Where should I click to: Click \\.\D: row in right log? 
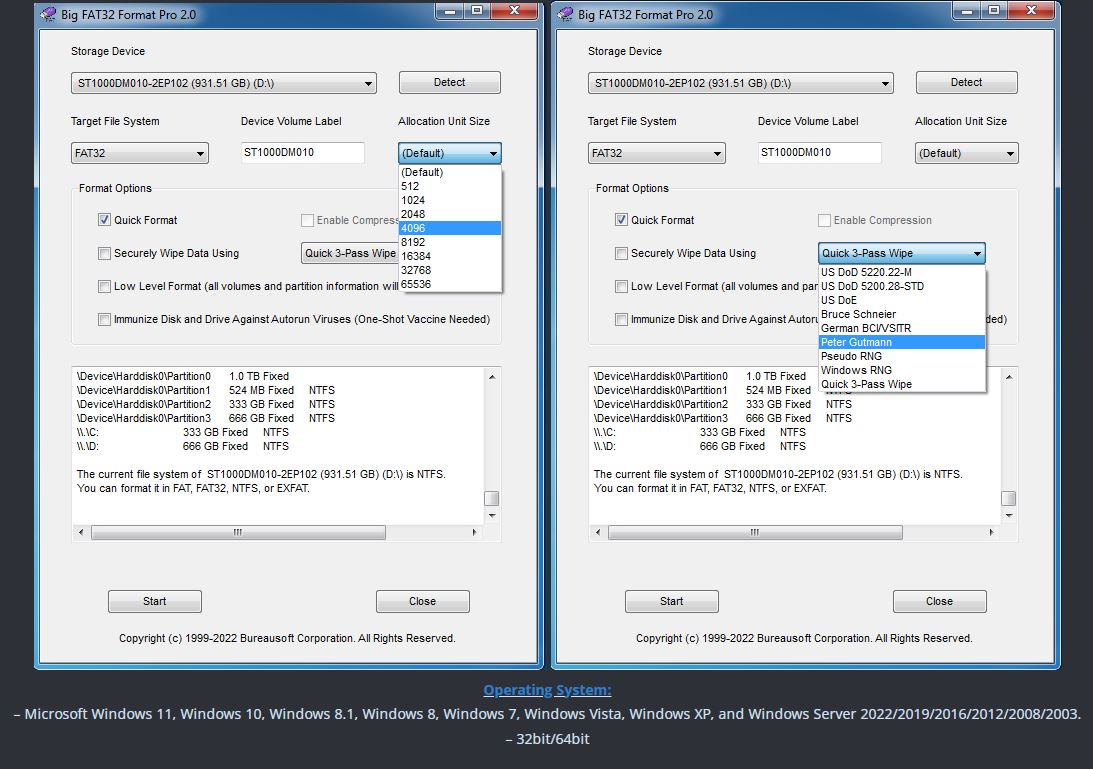(700, 446)
